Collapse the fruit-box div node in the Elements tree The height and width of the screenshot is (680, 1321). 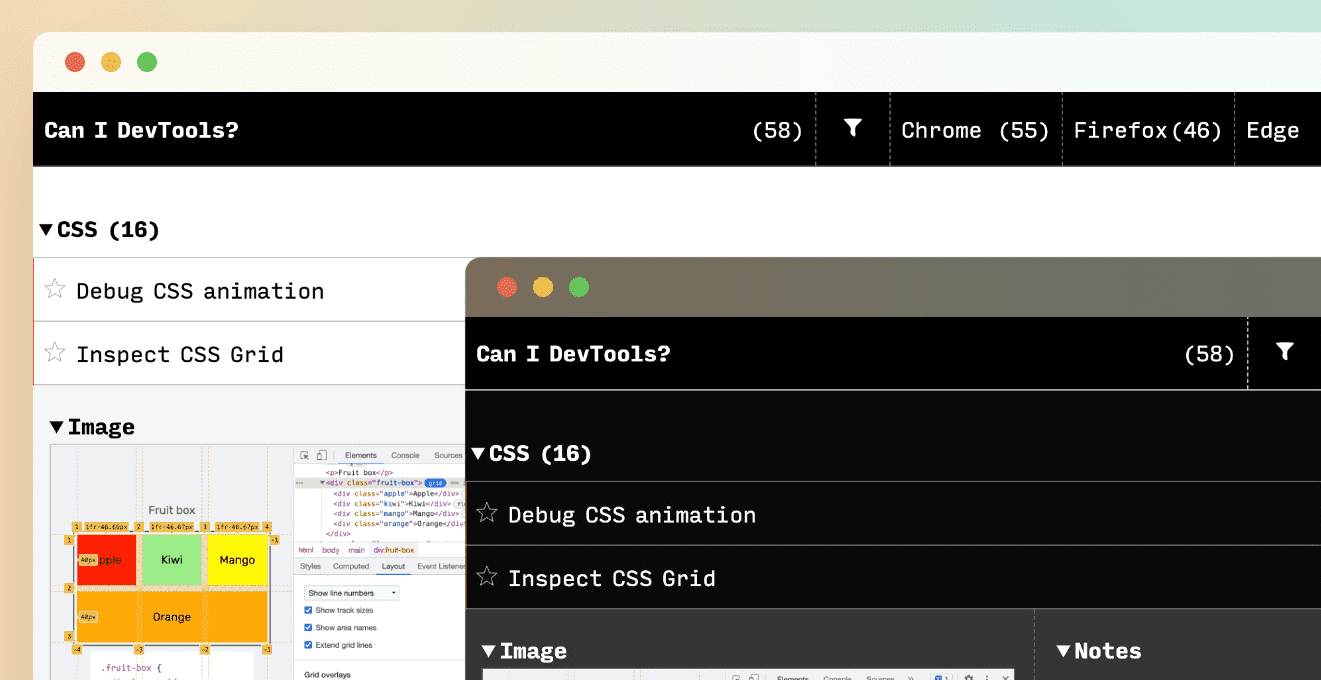pyautogui.click(x=322, y=483)
